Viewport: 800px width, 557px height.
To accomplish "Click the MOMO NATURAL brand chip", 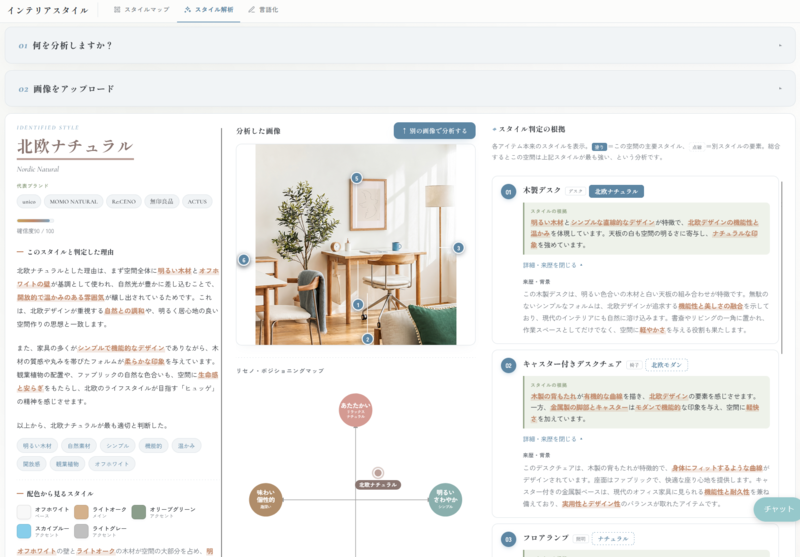I will point(73,201).
